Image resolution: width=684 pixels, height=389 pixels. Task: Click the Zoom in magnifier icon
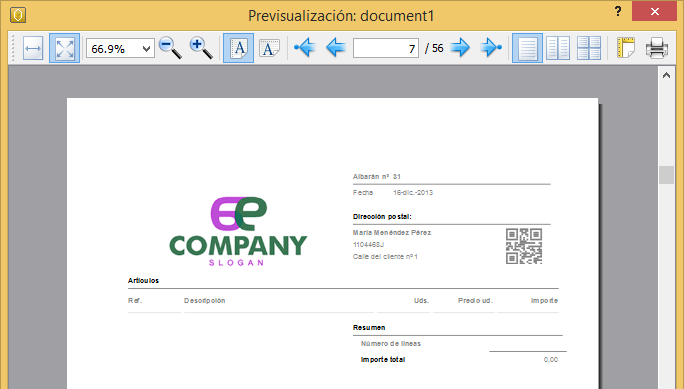[x=201, y=48]
